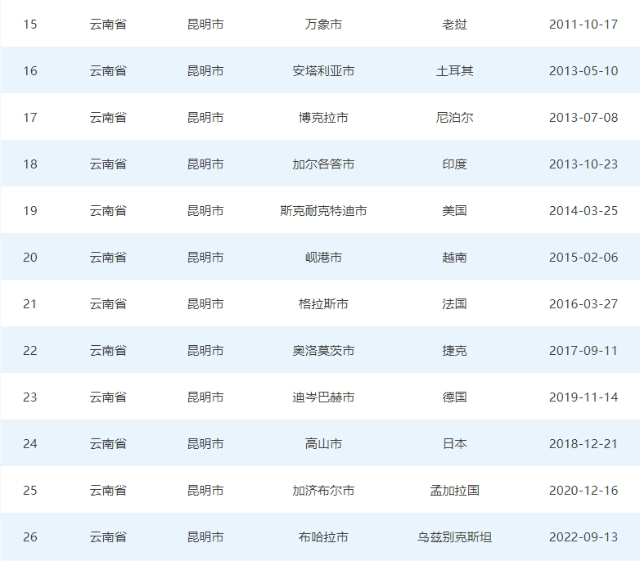The width and height of the screenshot is (640, 561).
Task: Click the 迪岑巴赫市 entry
Action: [323, 398]
